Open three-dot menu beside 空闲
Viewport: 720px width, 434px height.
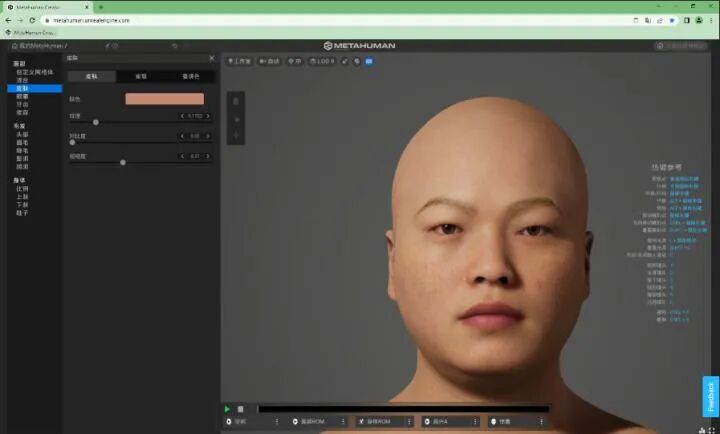tap(277, 422)
